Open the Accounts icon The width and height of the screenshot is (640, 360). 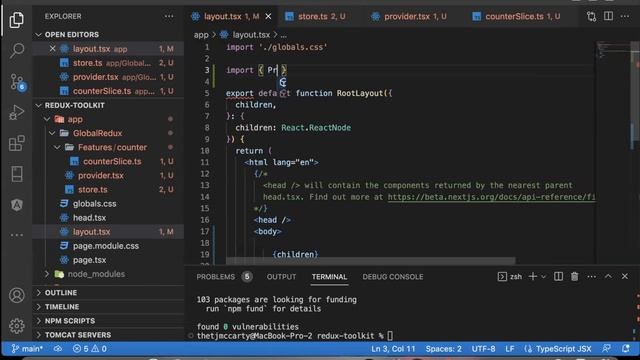(16, 295)
